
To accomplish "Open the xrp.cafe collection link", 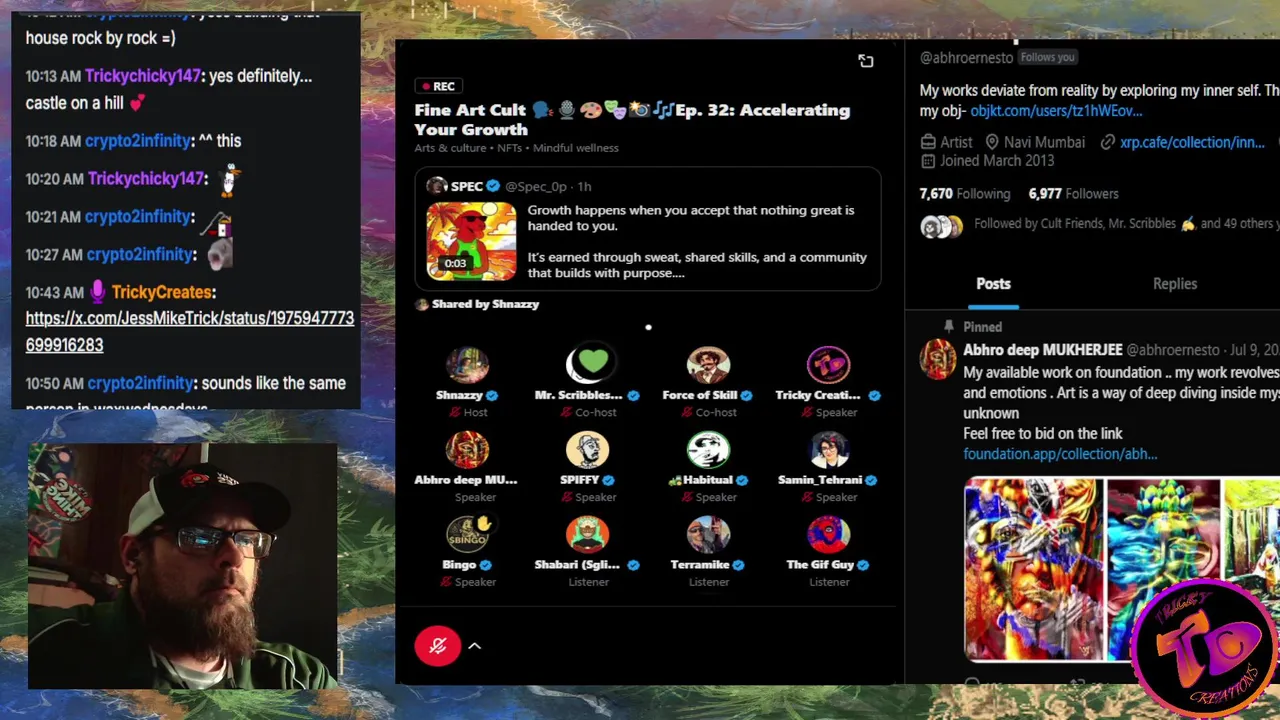I will (1192, 142).
